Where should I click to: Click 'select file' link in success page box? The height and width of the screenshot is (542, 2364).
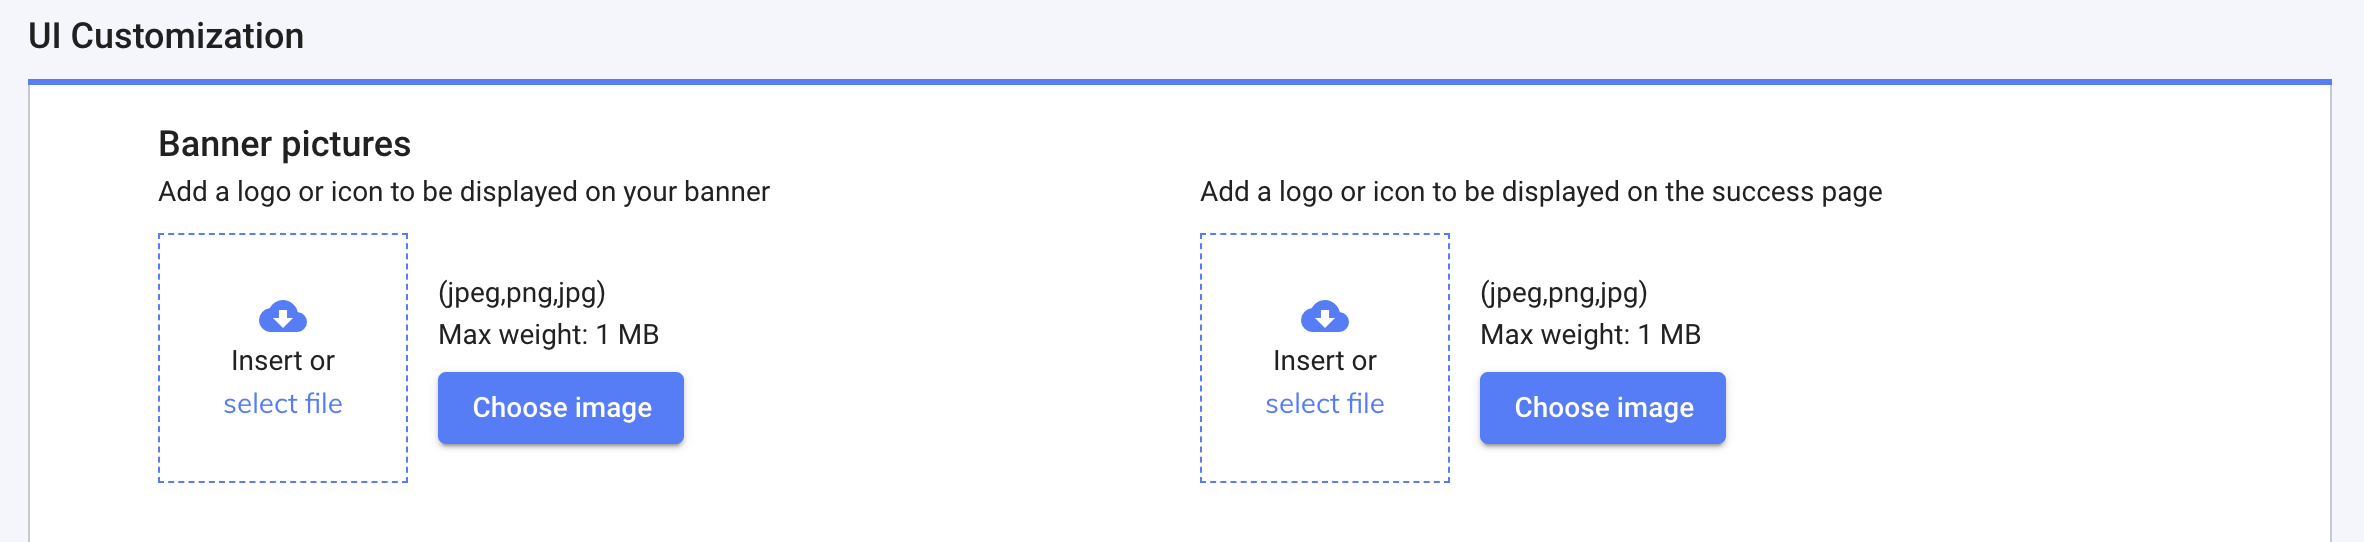[1325, 404]
